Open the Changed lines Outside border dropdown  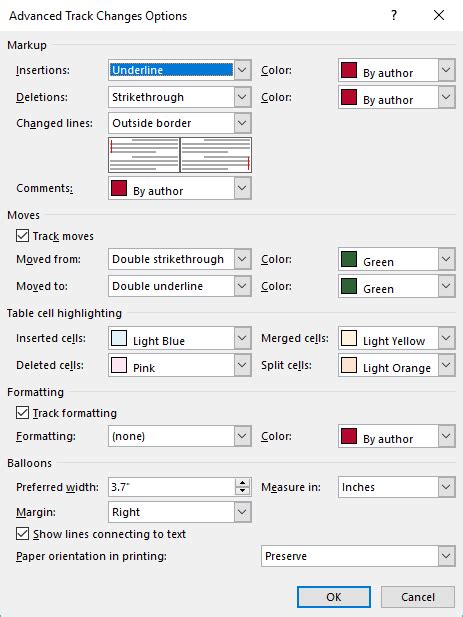[180, 123]
